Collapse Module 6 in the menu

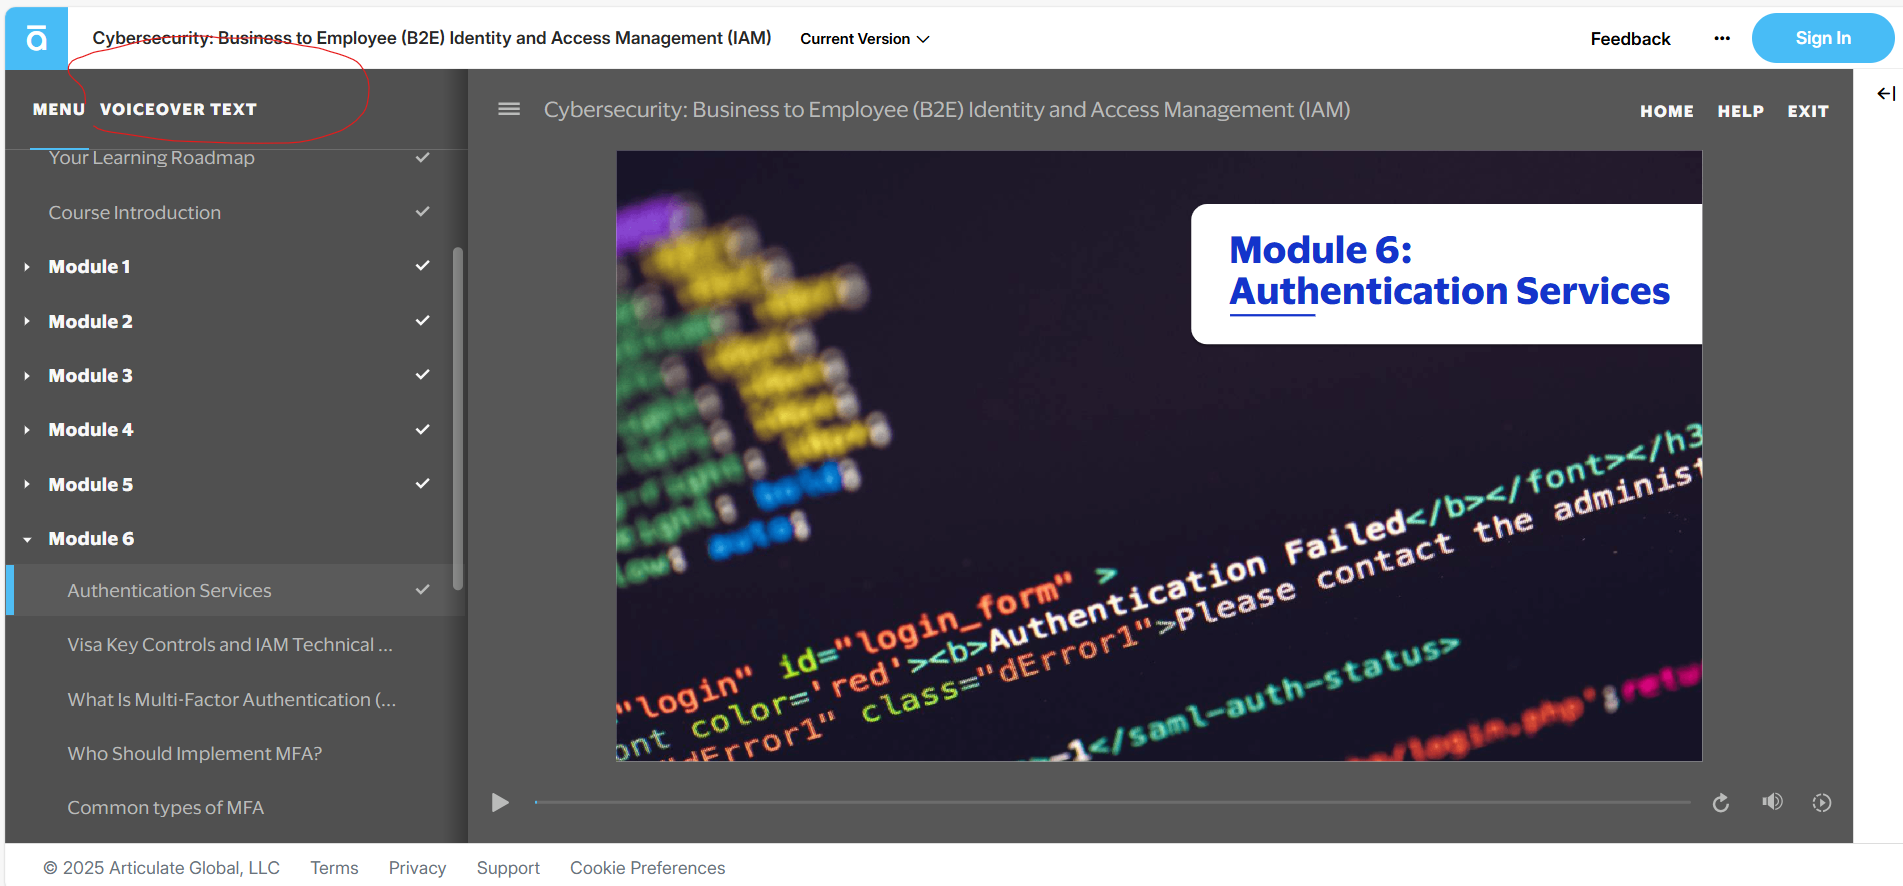click(x=27, y=539)
